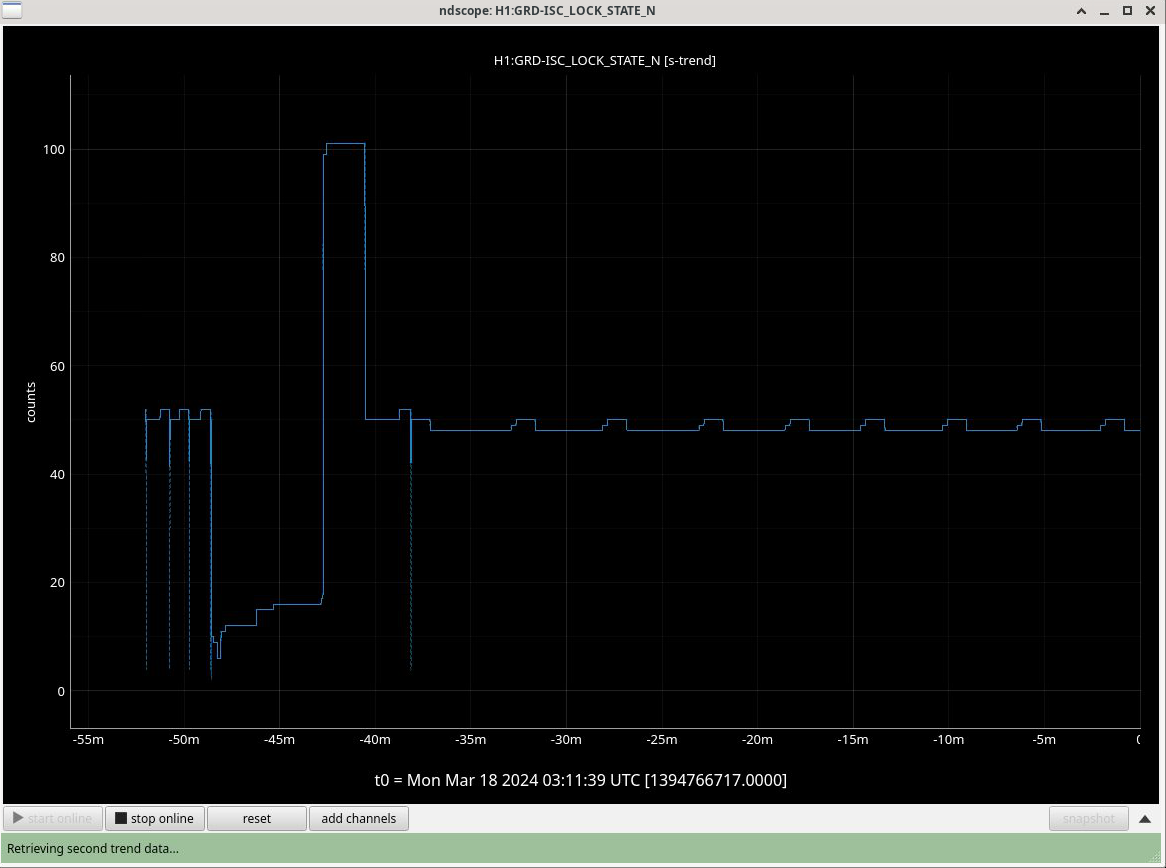Click the 0 tick on y-axis

click(x=61, y=691)
